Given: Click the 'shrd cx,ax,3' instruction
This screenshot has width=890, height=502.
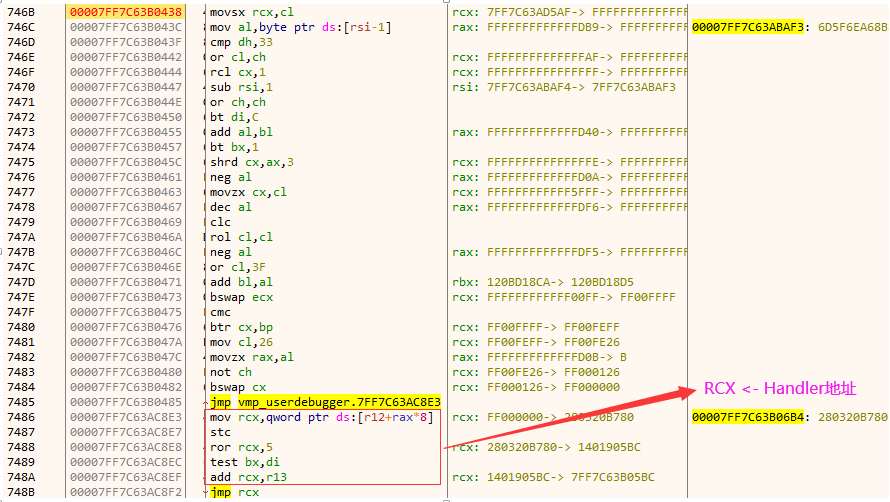Looking at the screenshot, I should [x=252, y=162].
